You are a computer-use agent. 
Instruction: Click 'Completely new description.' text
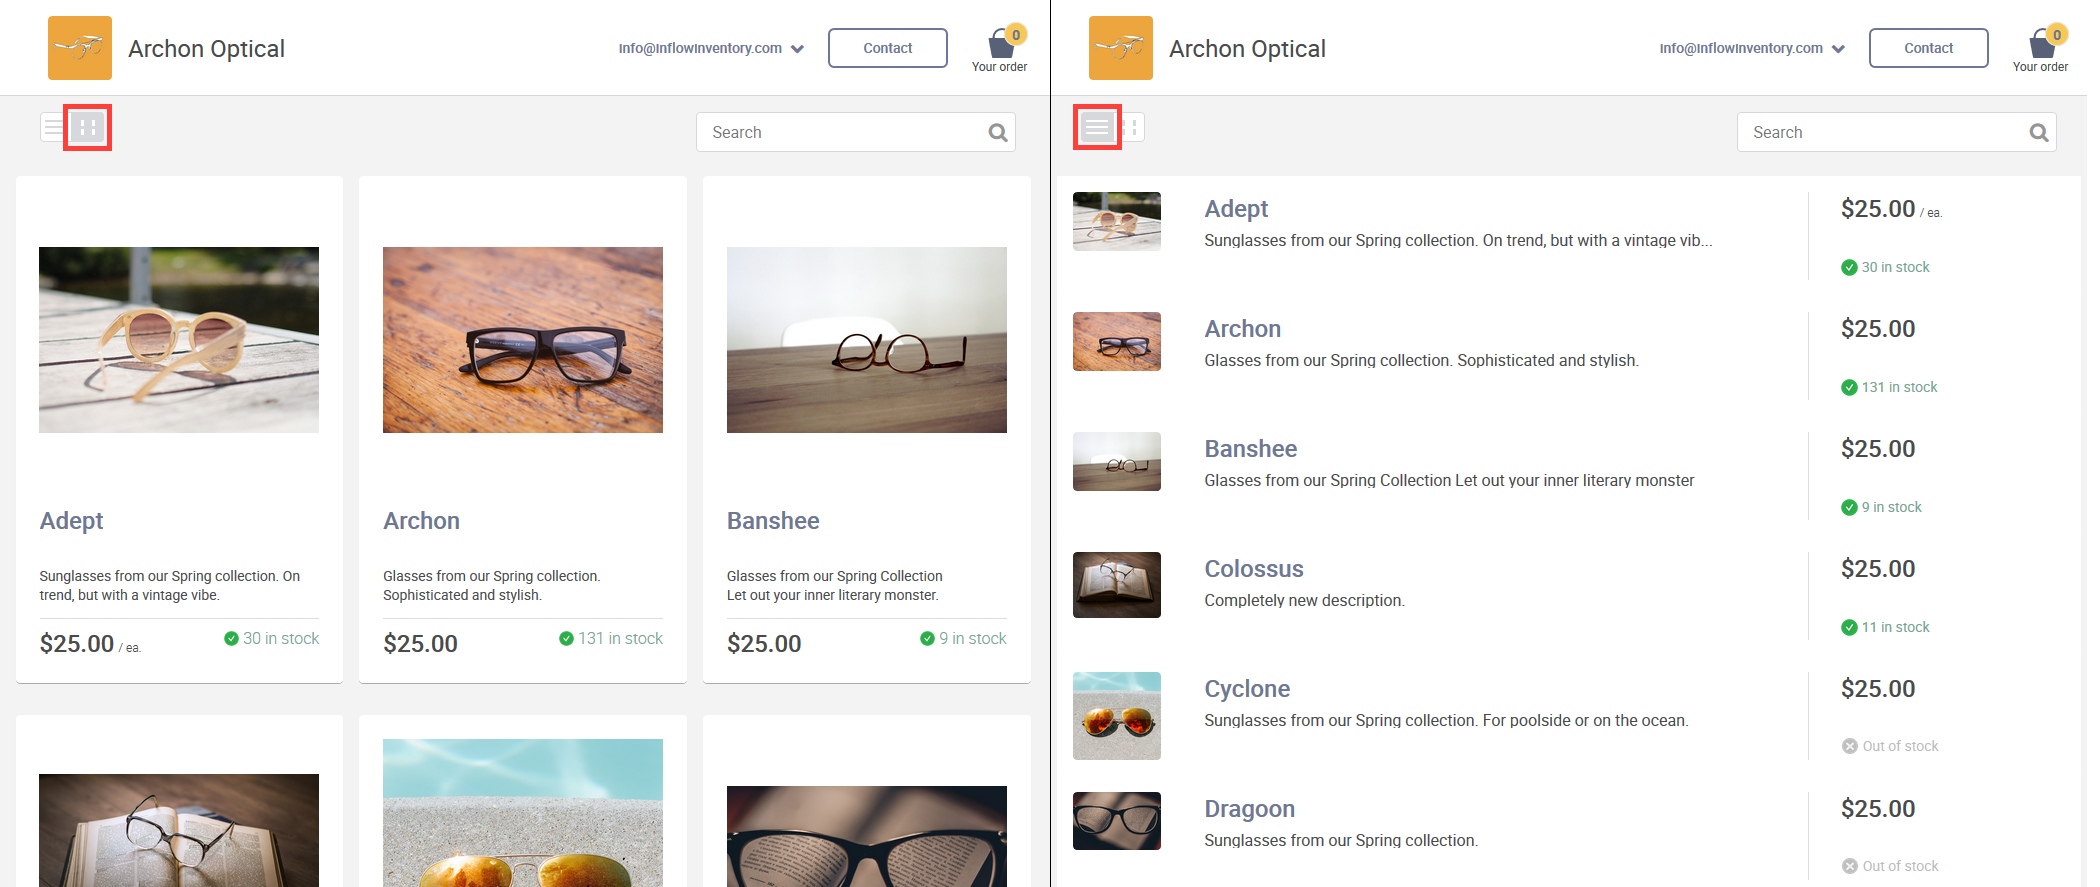1305,600
